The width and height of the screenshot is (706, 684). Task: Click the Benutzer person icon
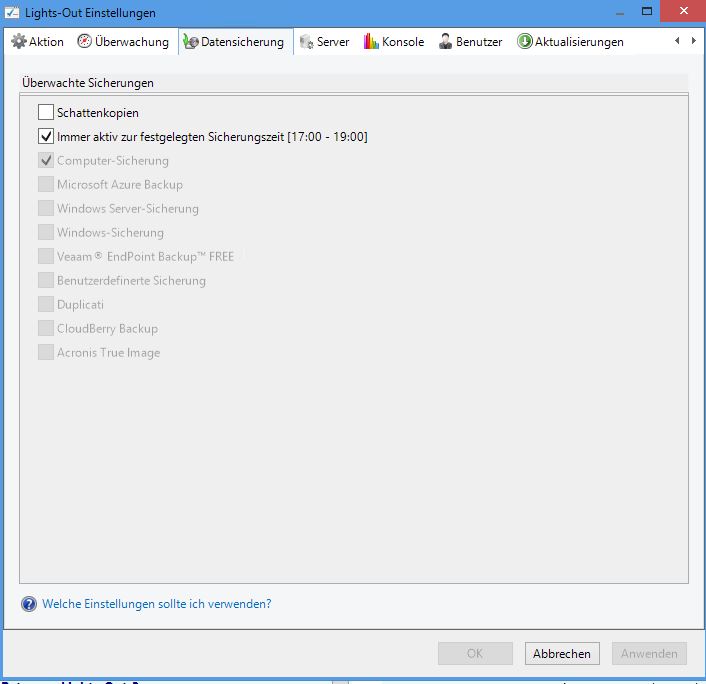(x=446, y=42)
